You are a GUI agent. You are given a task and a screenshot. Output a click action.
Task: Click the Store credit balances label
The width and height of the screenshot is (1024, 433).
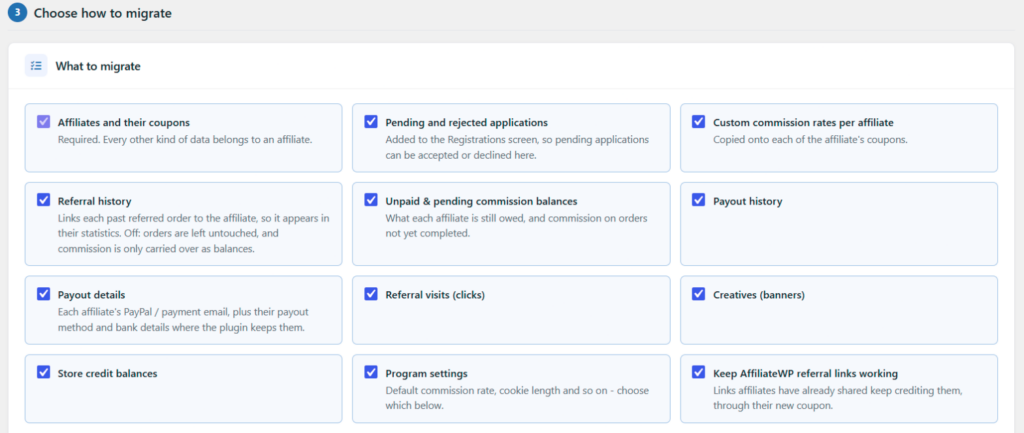108,374
